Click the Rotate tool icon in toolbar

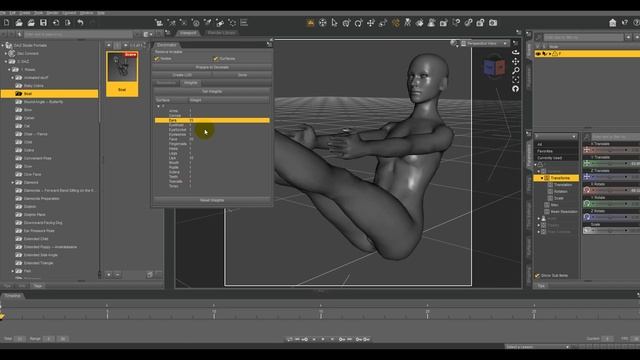click(x=358, y=23)
